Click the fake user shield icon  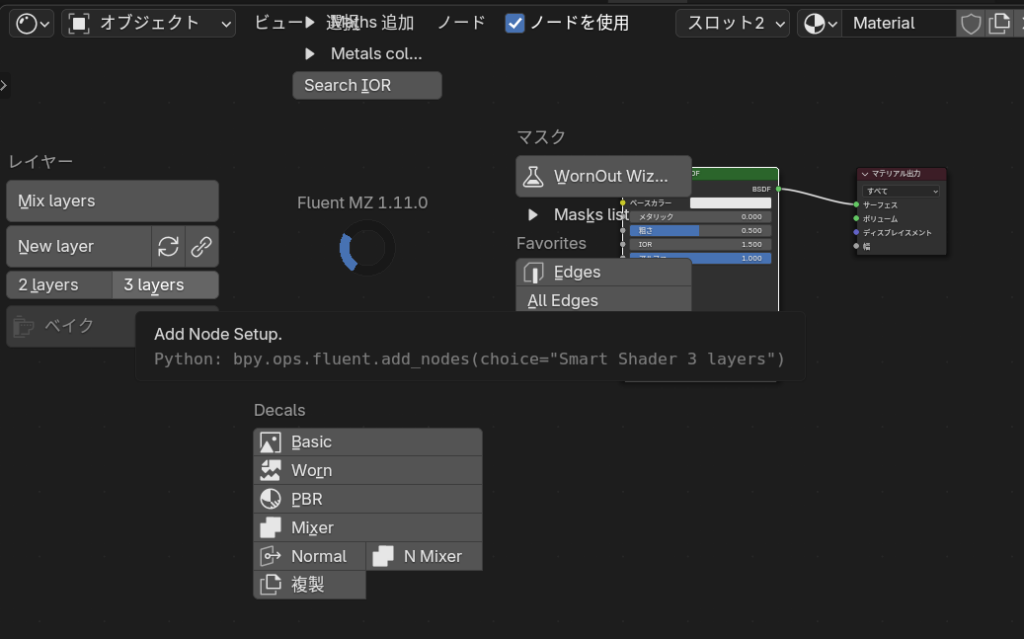[x=970, y=23]
